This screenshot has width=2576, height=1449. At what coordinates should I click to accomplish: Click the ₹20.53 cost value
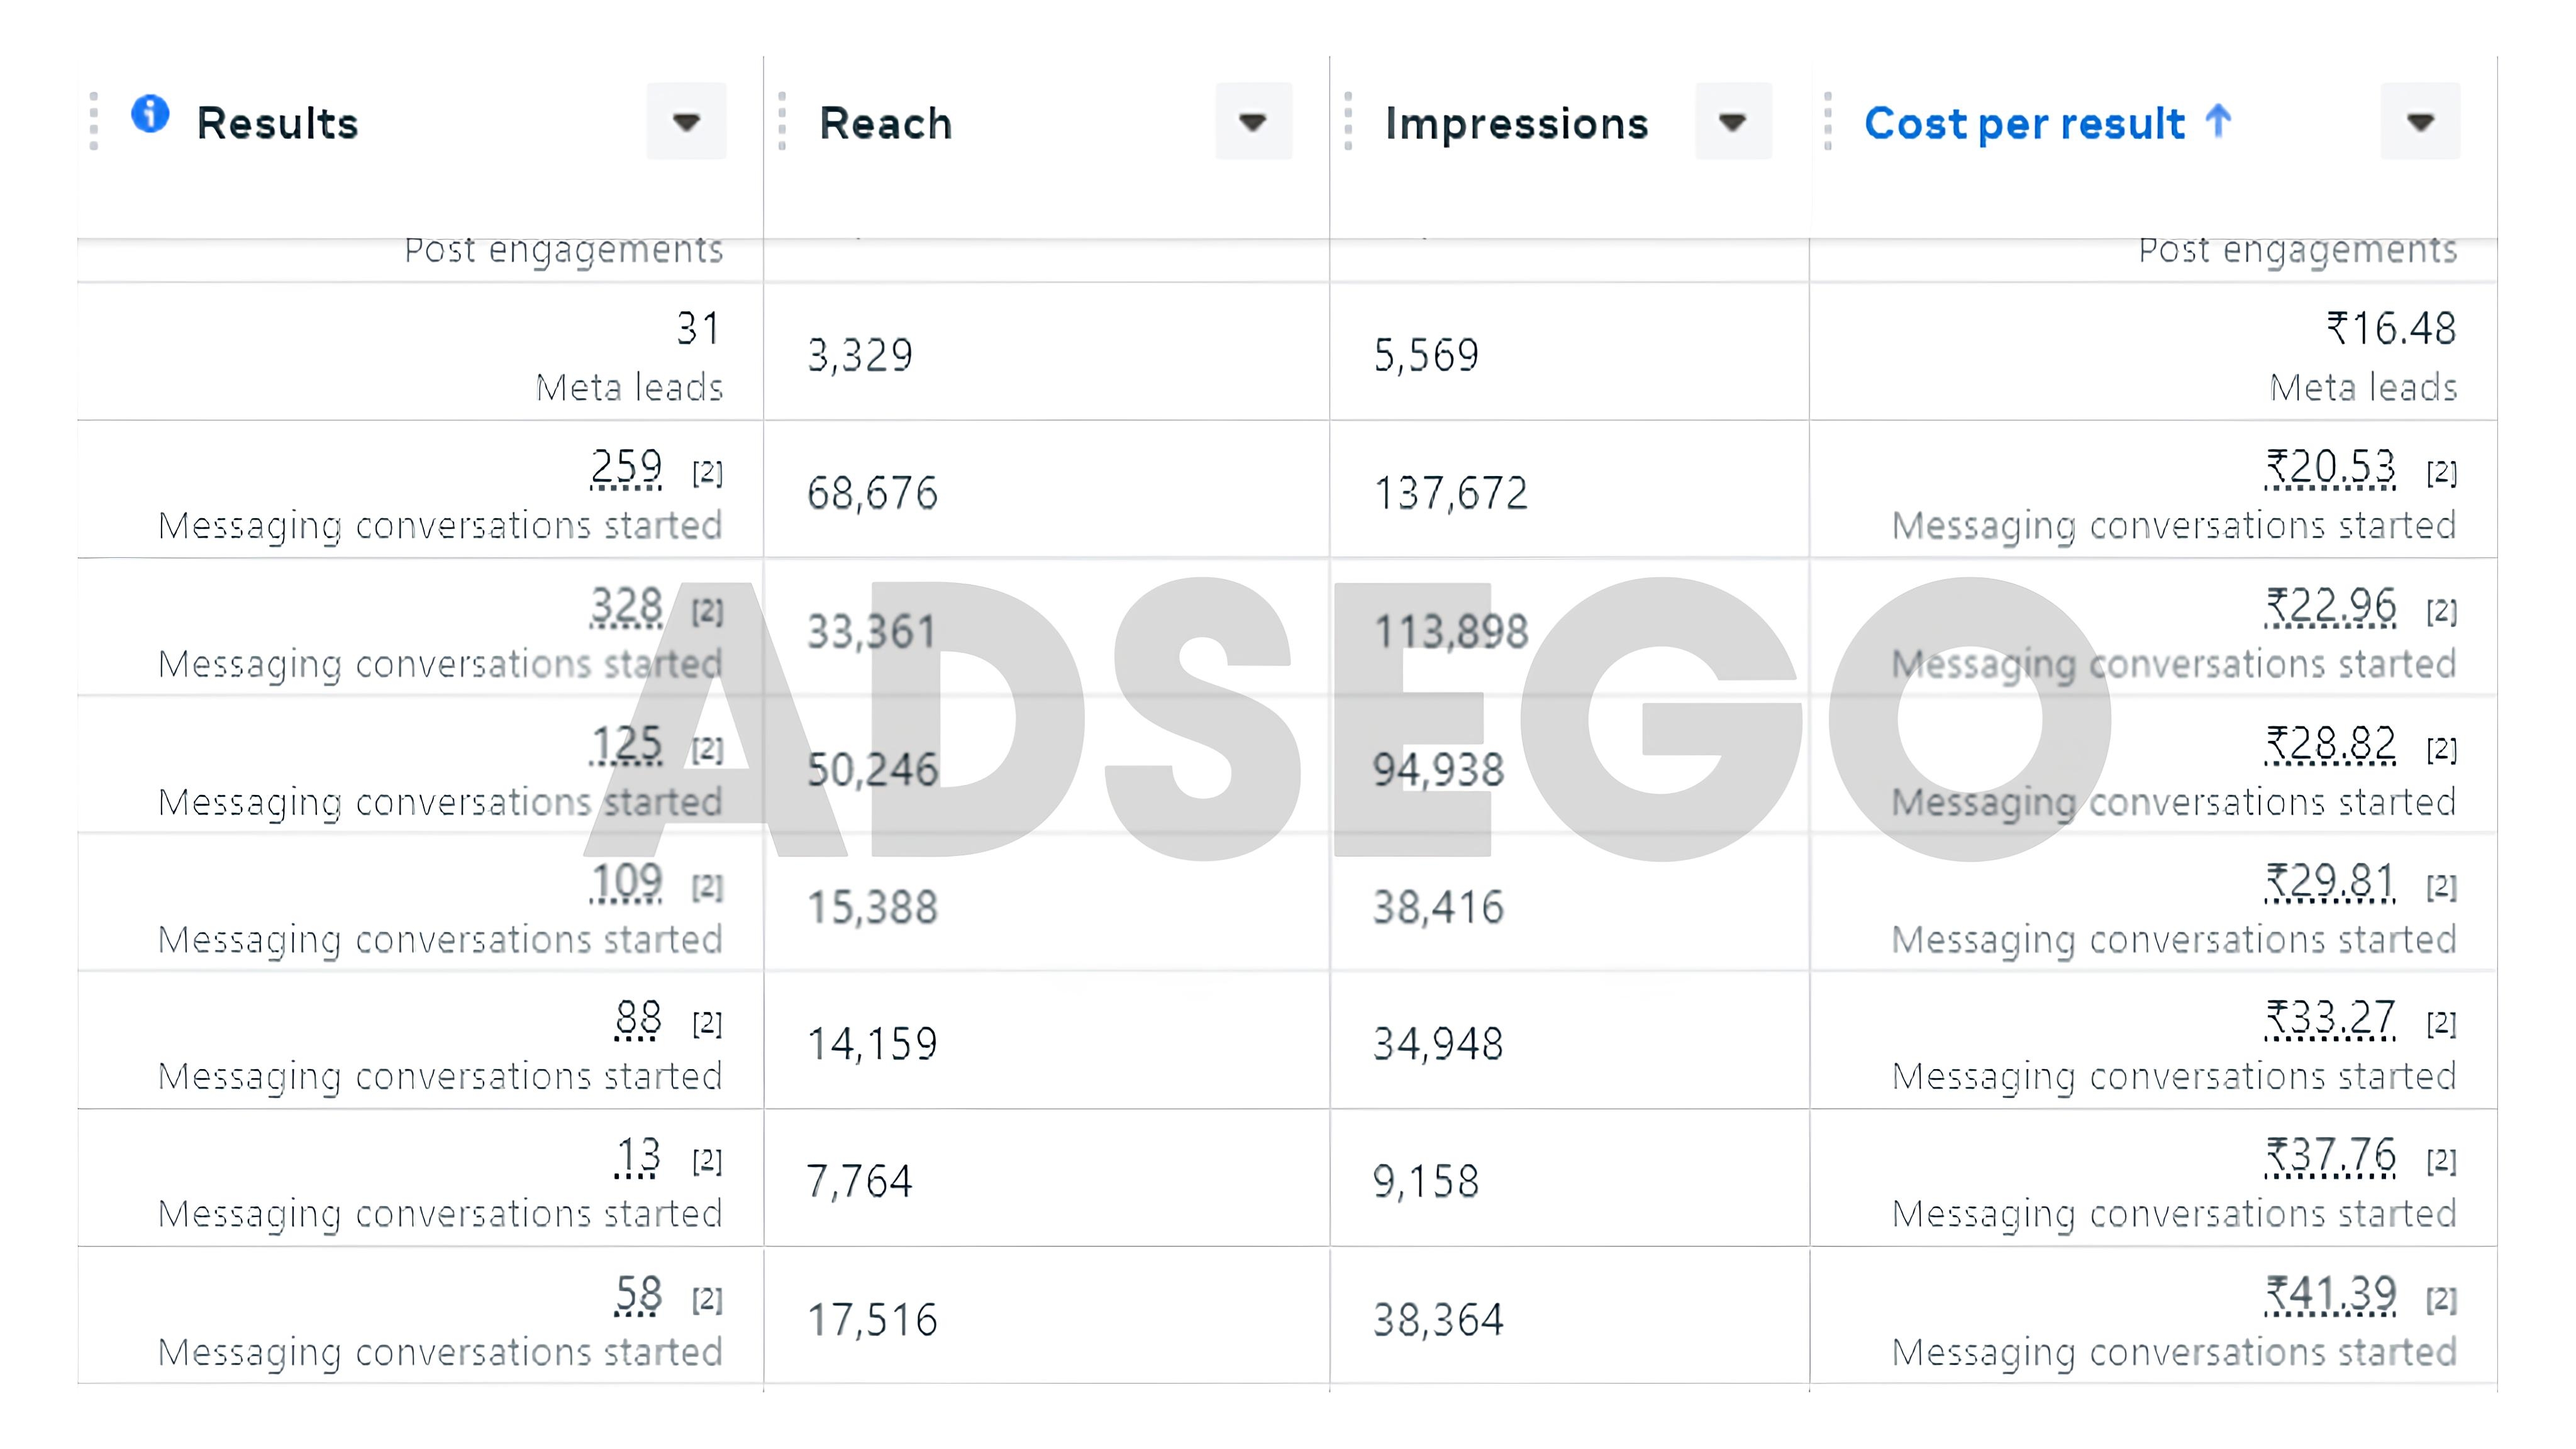[x=2330, y=467]
